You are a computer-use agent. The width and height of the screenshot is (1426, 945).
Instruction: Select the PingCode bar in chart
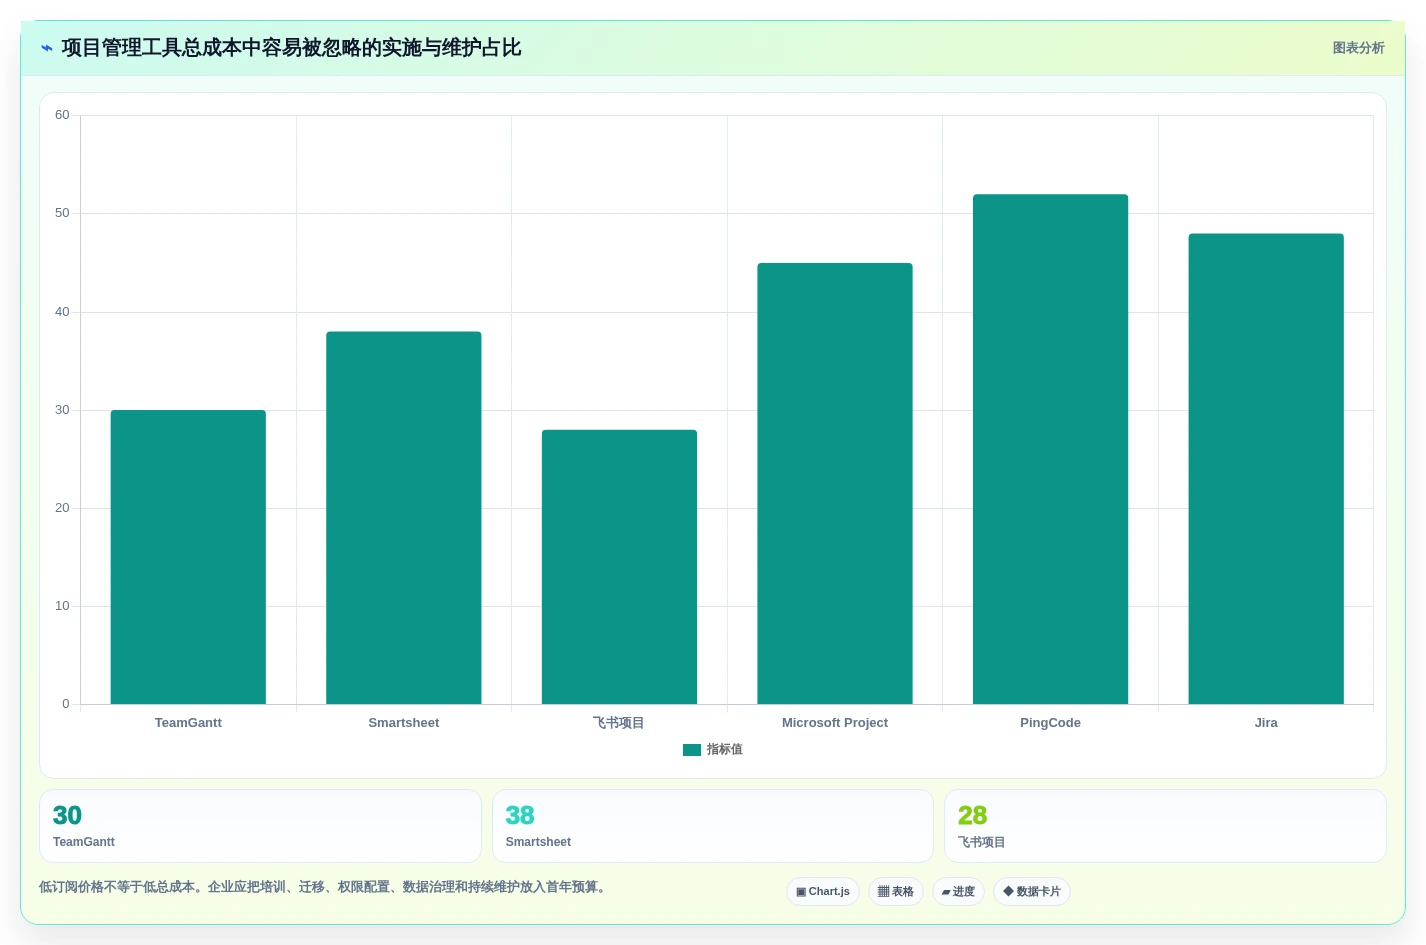click(1050, 449)
